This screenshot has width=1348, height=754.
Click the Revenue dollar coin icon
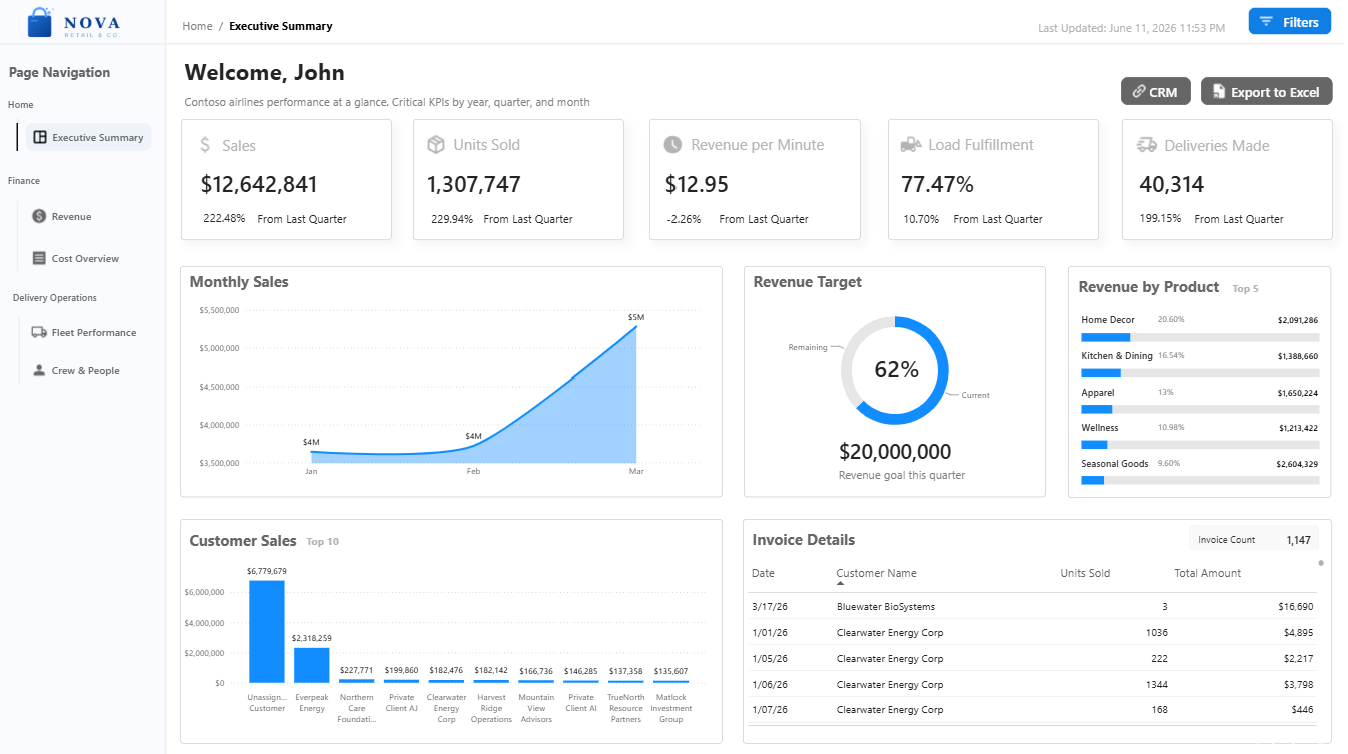[39, 216]
